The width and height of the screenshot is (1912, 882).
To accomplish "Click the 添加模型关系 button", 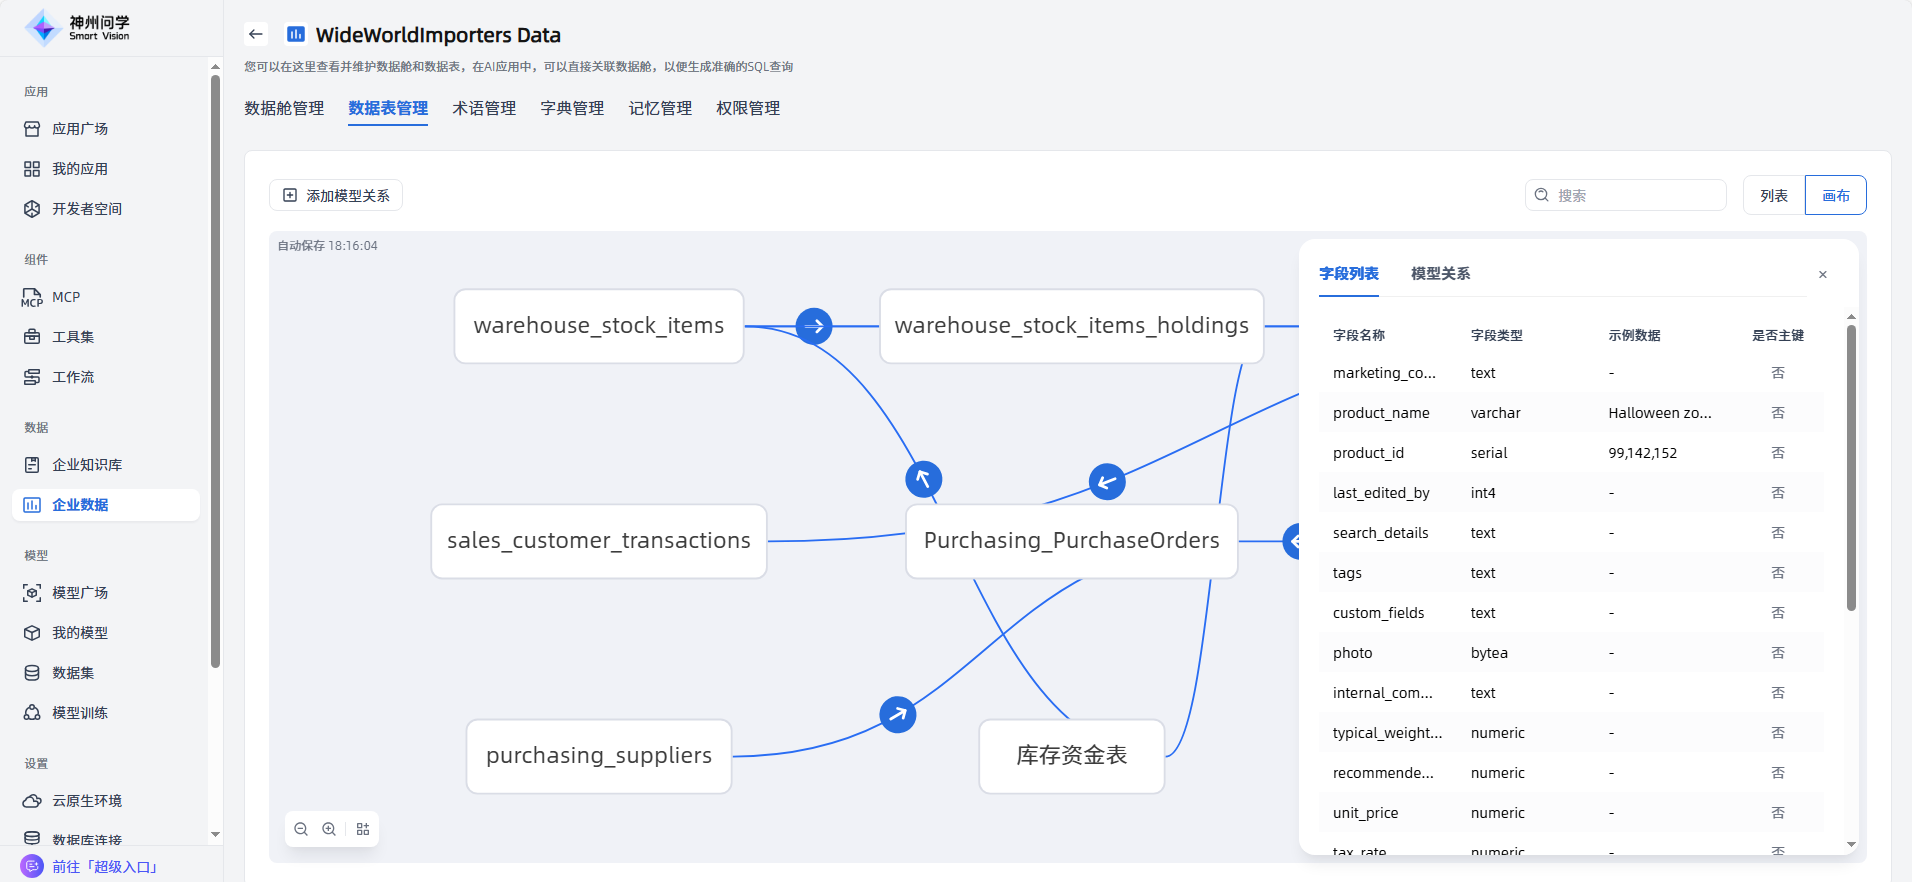I will (336, 195).
